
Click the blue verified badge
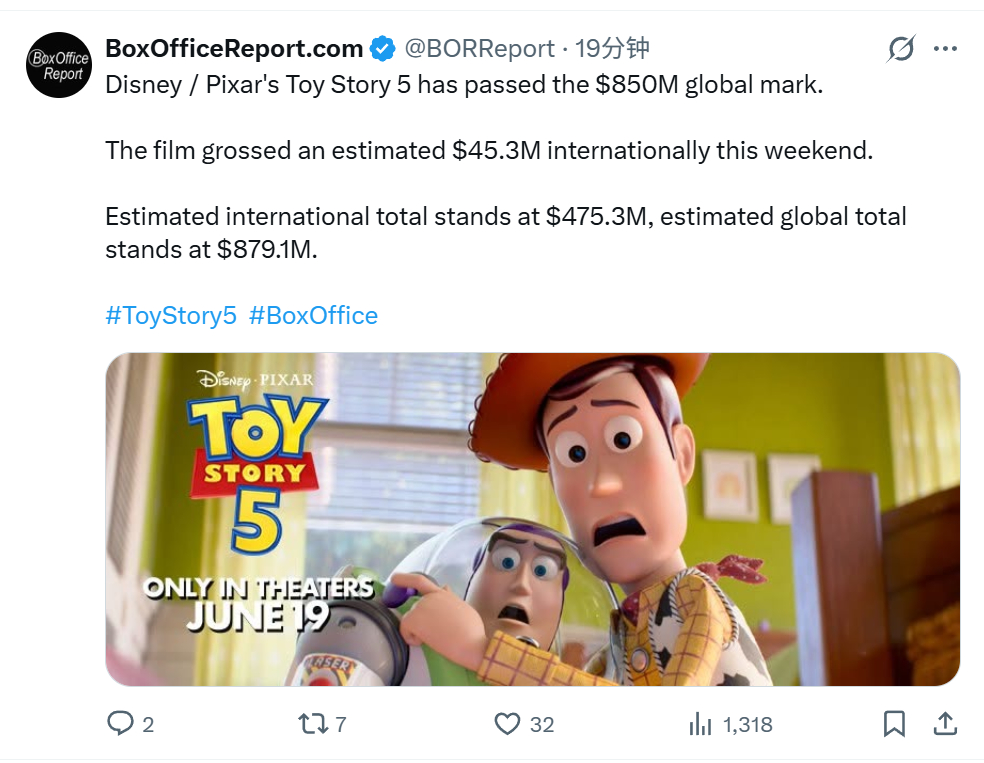coord(382,48)
